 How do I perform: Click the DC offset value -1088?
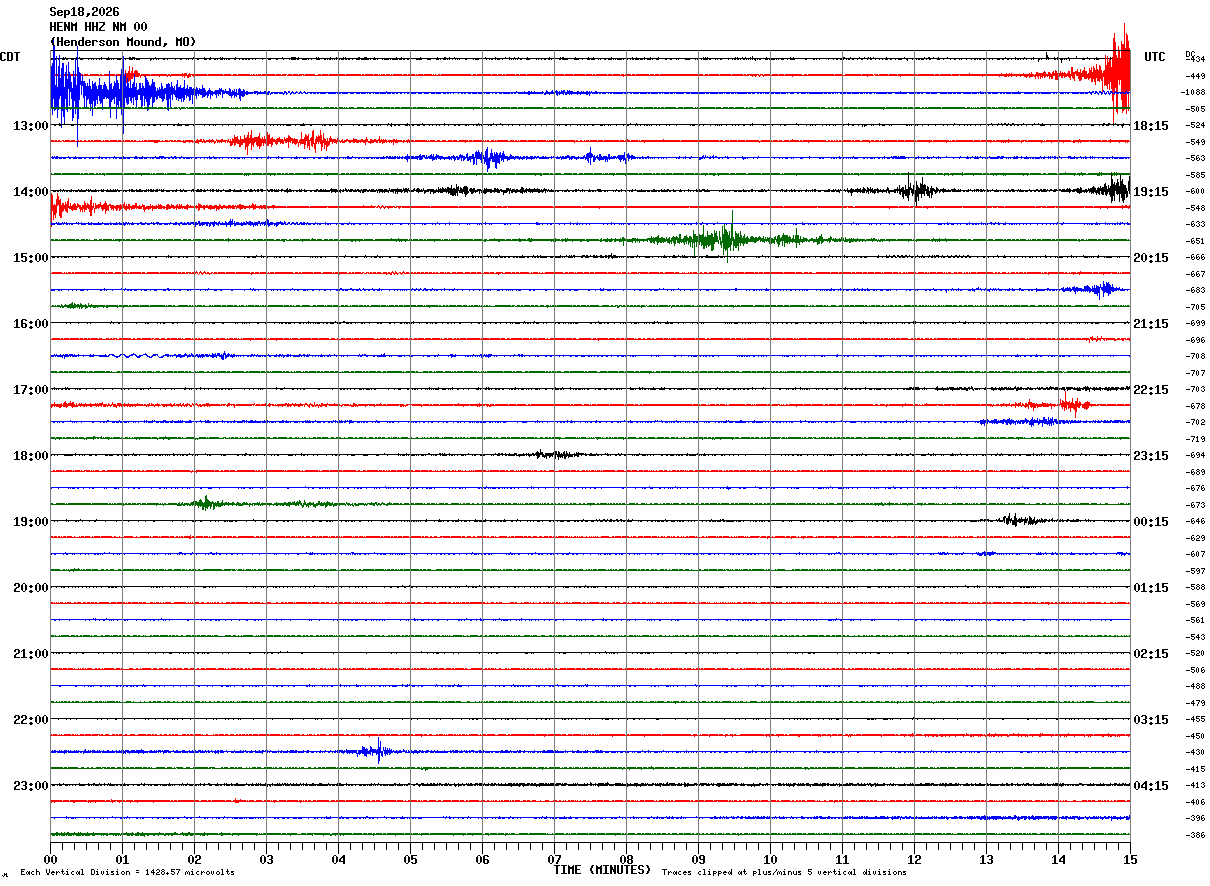[1193, 92]
